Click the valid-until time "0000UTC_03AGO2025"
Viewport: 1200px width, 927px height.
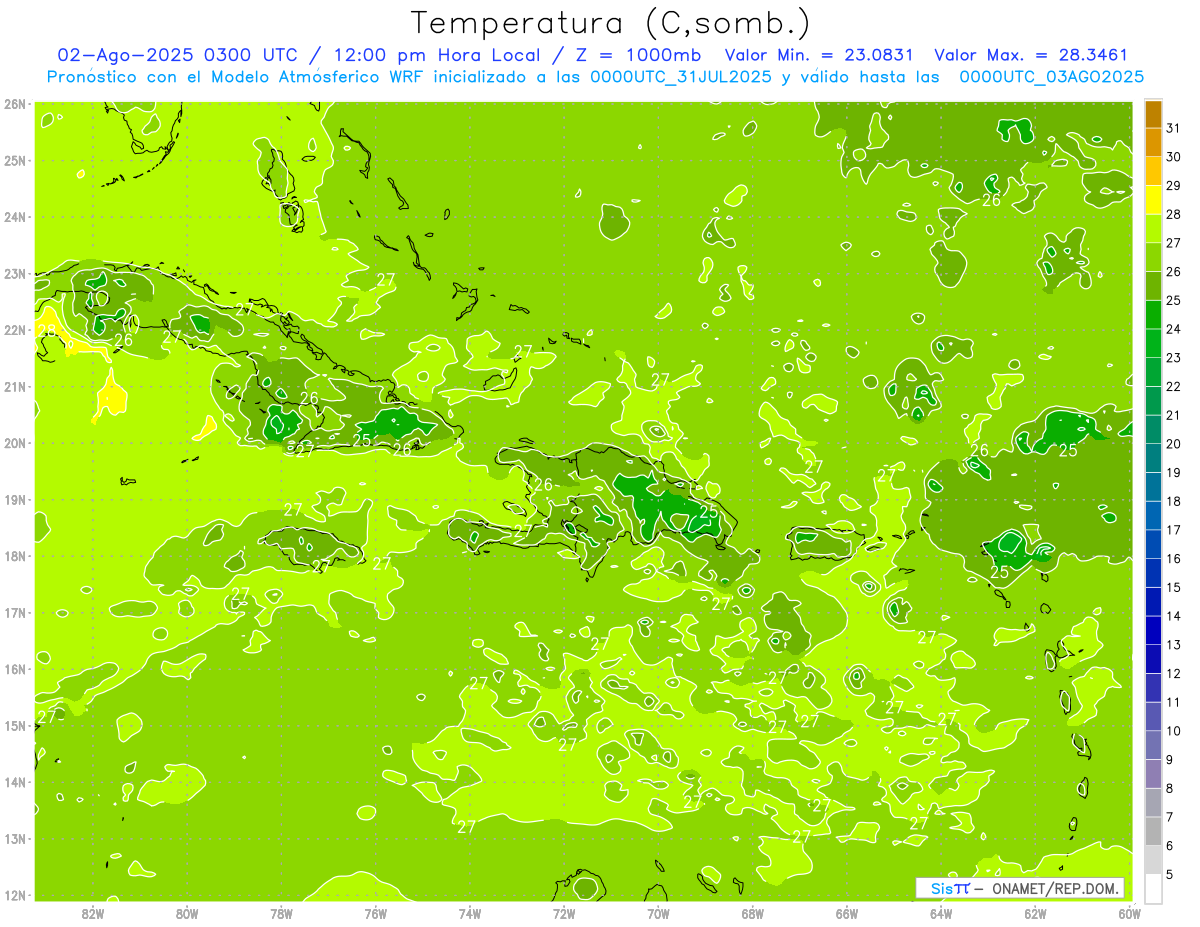tap(1051, 76)
